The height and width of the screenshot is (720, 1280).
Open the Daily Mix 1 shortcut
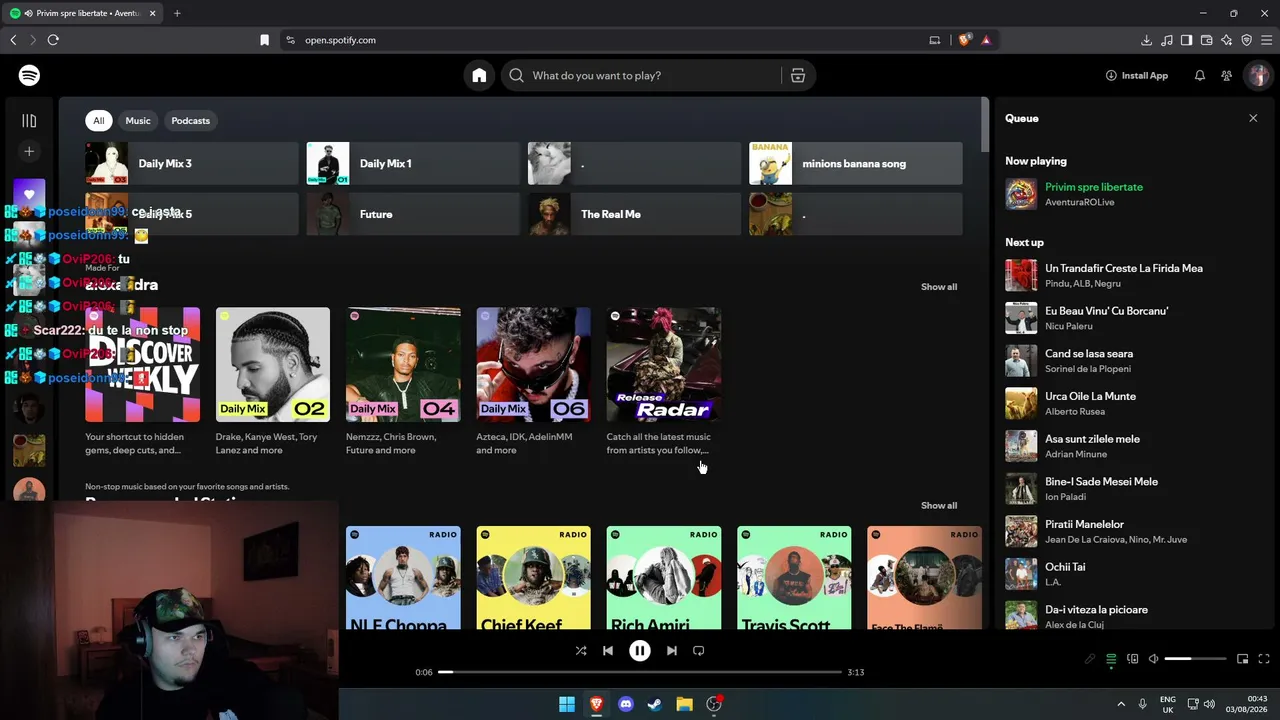413,164
